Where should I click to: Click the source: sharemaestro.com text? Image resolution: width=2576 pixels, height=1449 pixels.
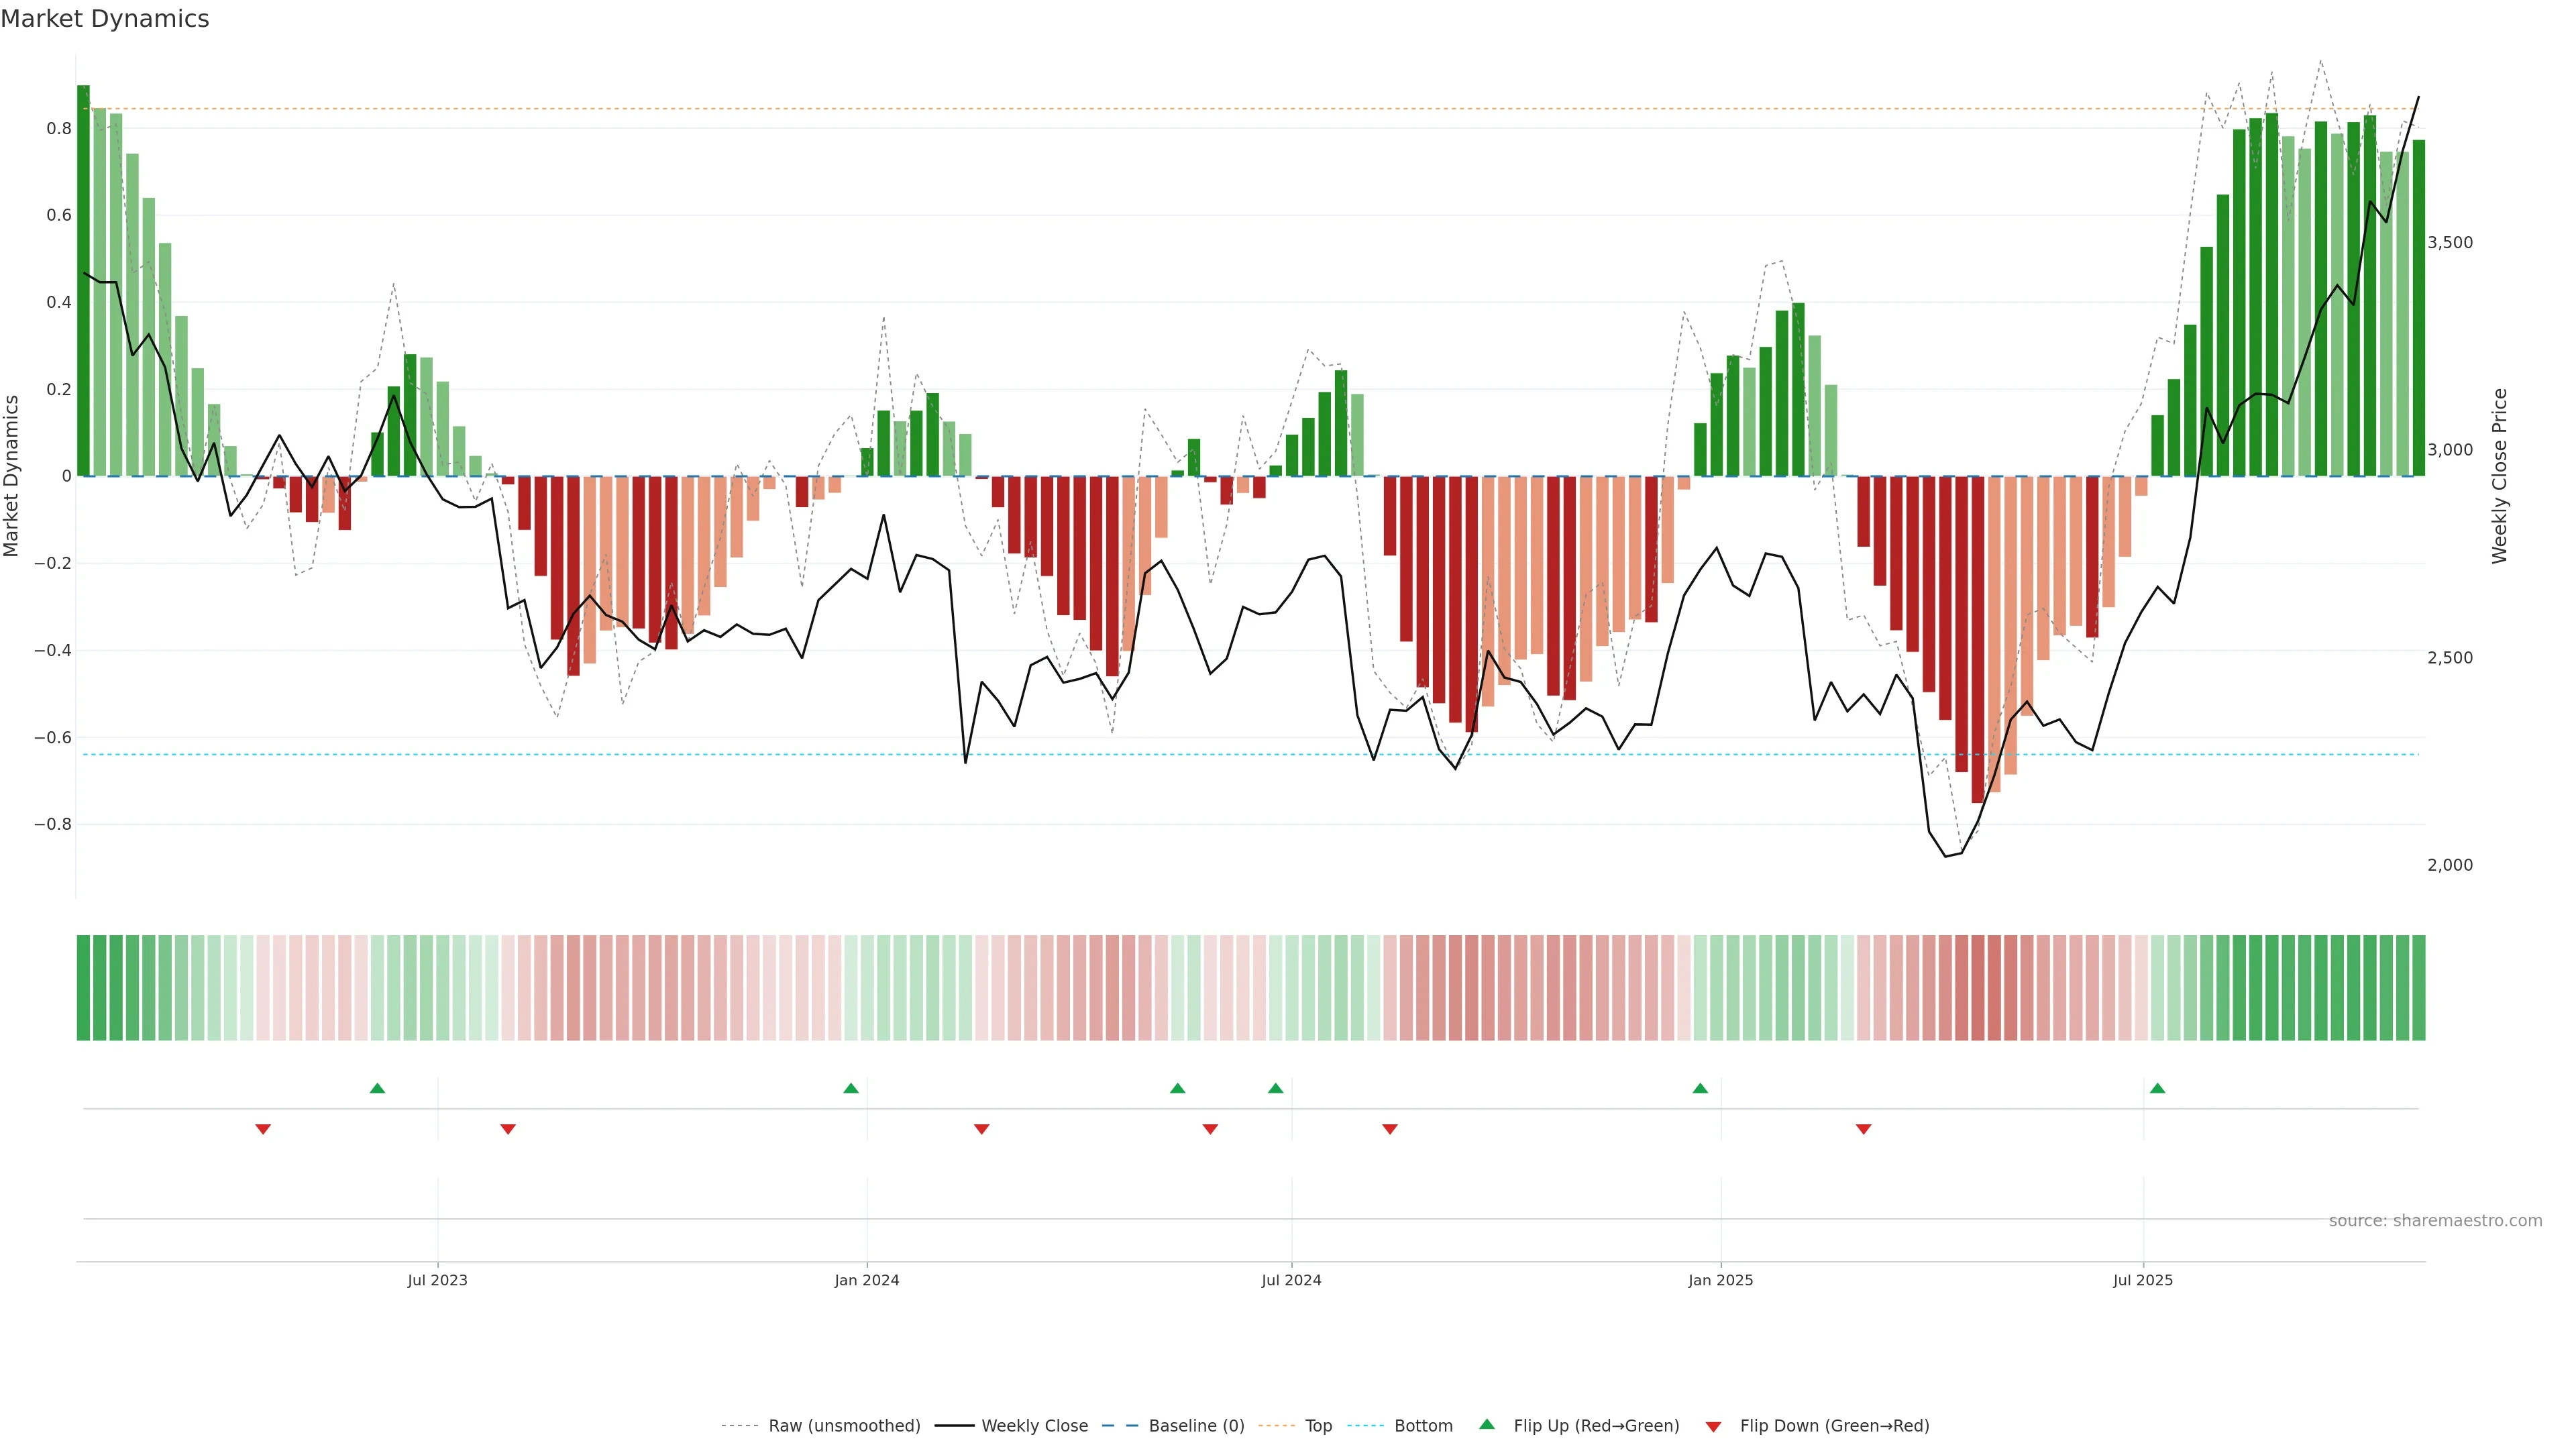(x=2435, y=1221)
